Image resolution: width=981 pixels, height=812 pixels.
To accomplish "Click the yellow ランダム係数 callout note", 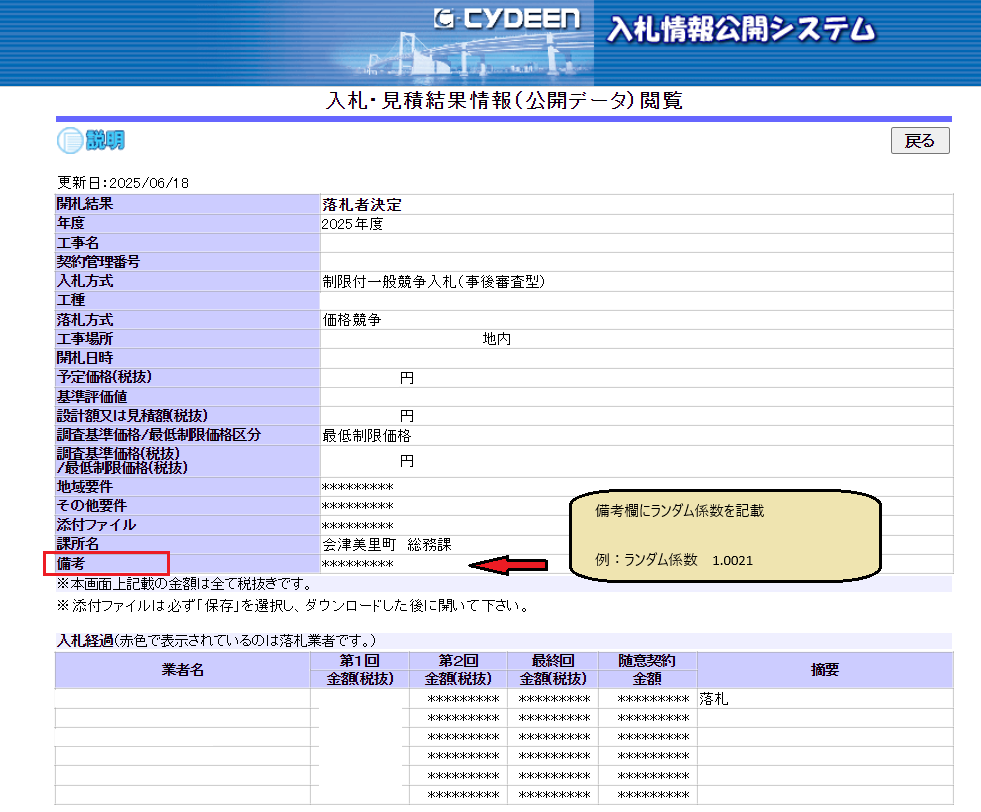I will (724, 535).
